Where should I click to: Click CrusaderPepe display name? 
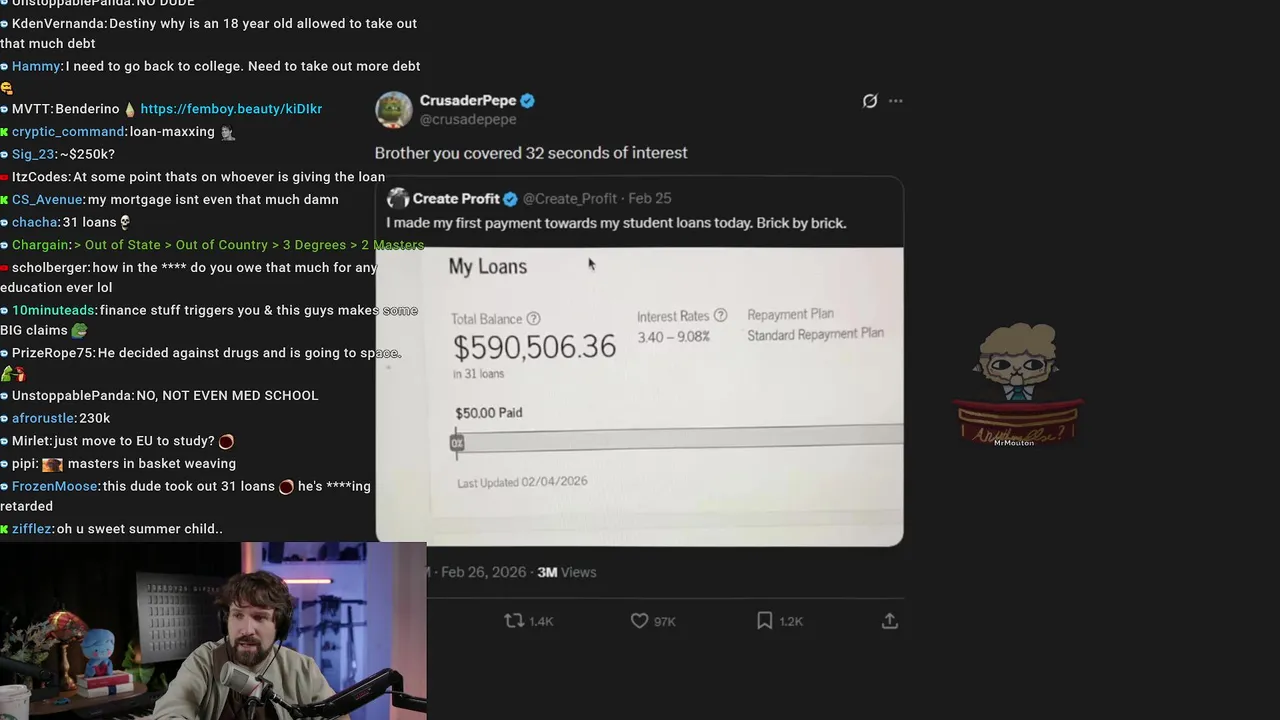click(468, 100)
